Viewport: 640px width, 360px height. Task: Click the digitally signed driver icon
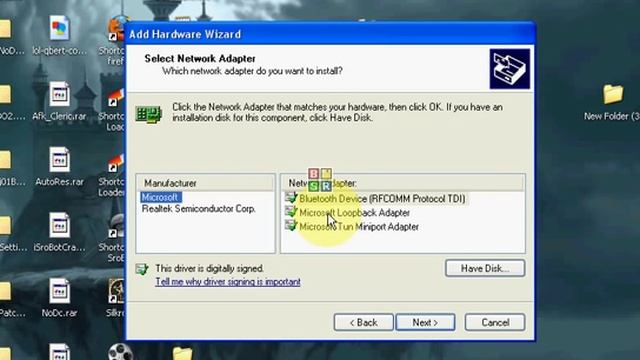tap(142, 269)
